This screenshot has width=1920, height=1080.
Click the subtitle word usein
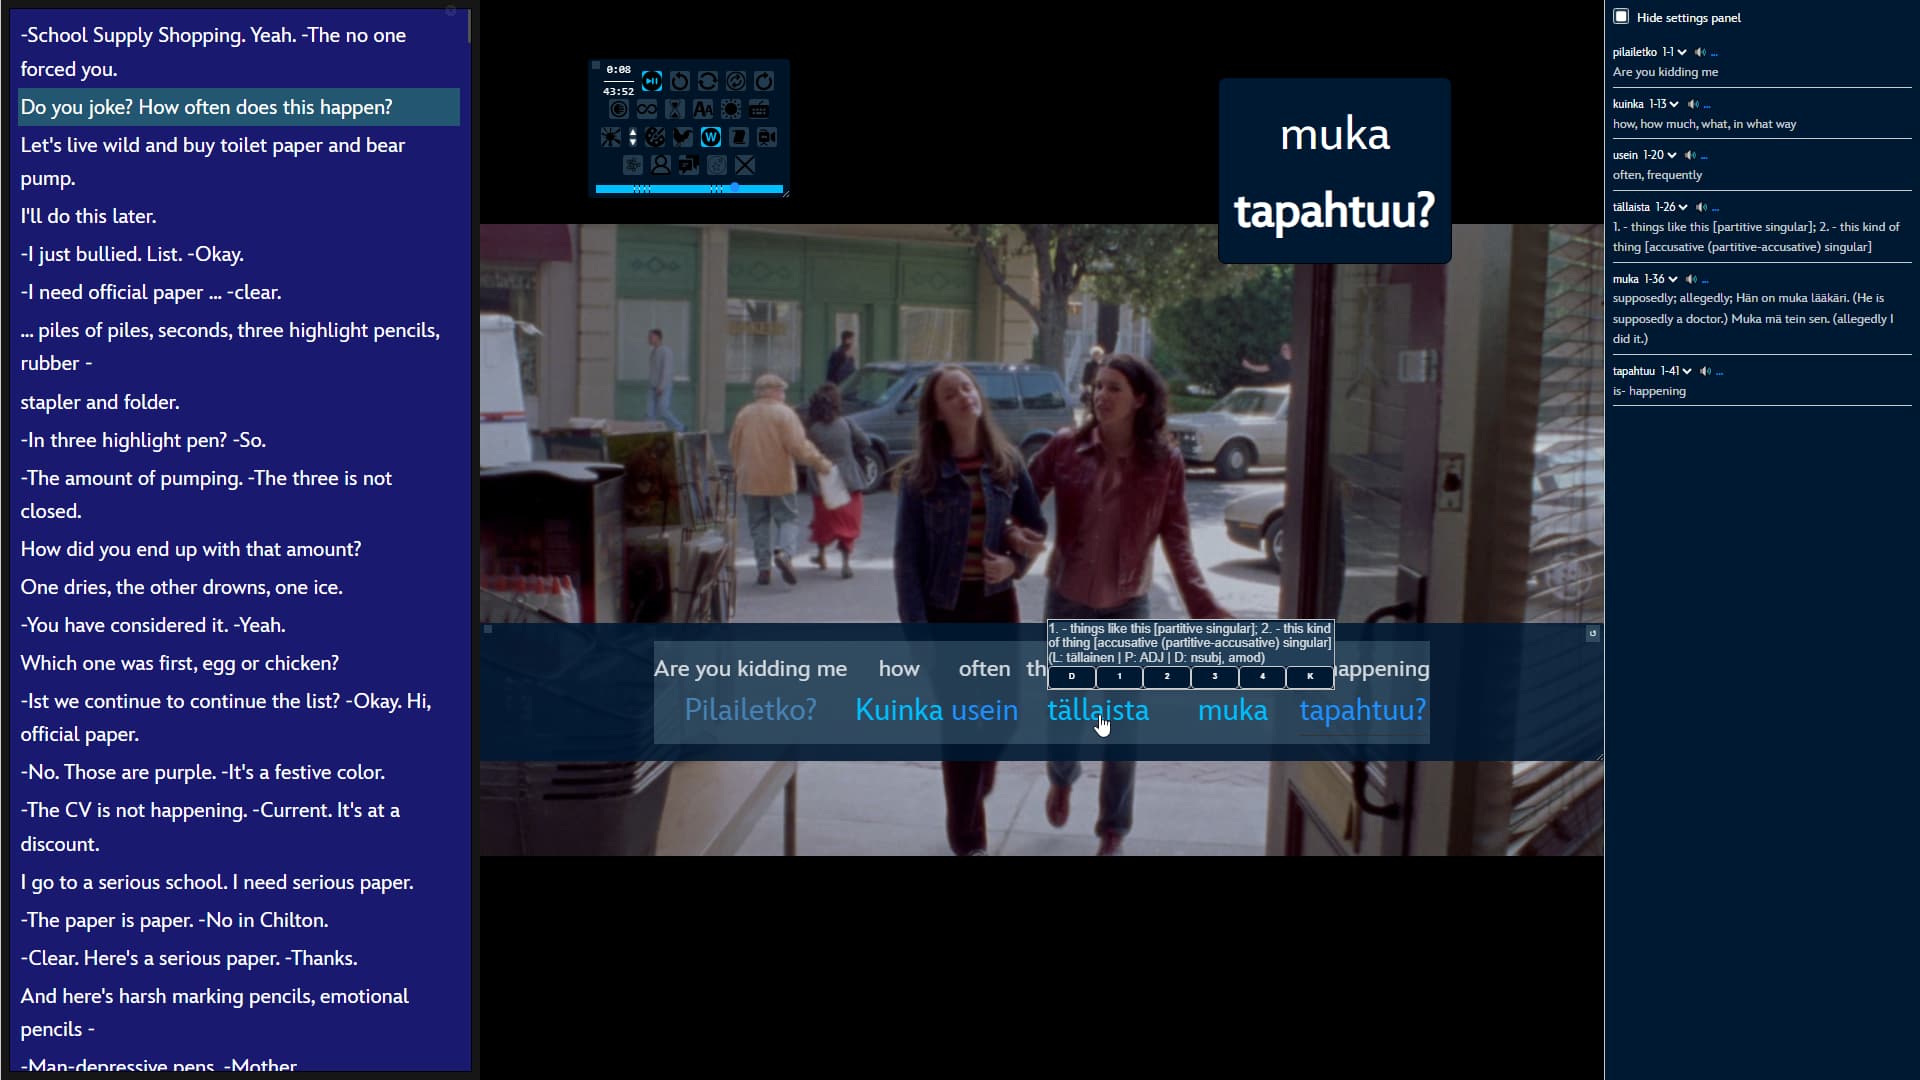[x=984, y=710]
